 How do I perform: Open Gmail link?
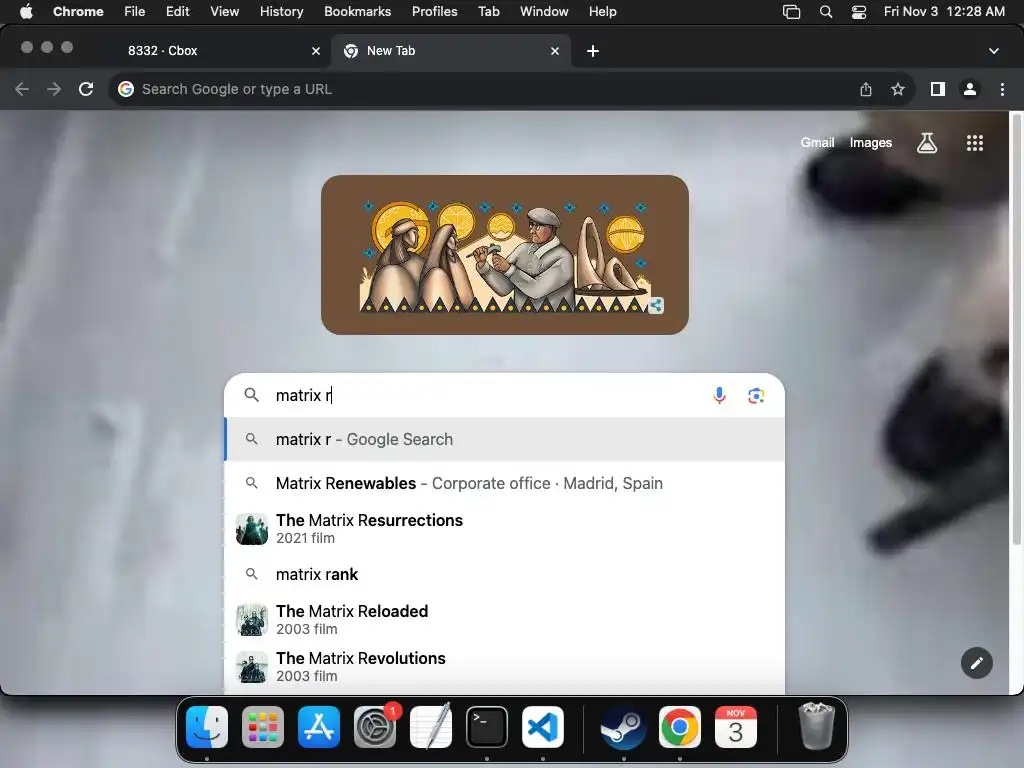click(x=818, y=142)
